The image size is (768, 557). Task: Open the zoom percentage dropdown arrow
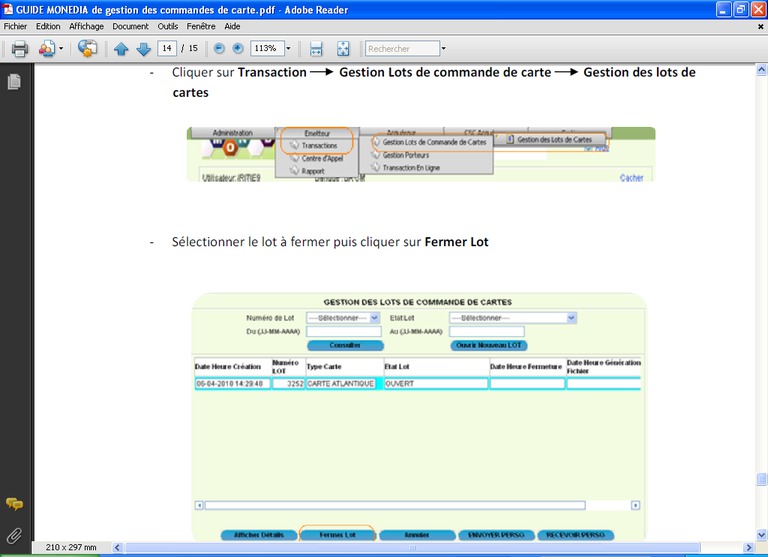point(288,48)
